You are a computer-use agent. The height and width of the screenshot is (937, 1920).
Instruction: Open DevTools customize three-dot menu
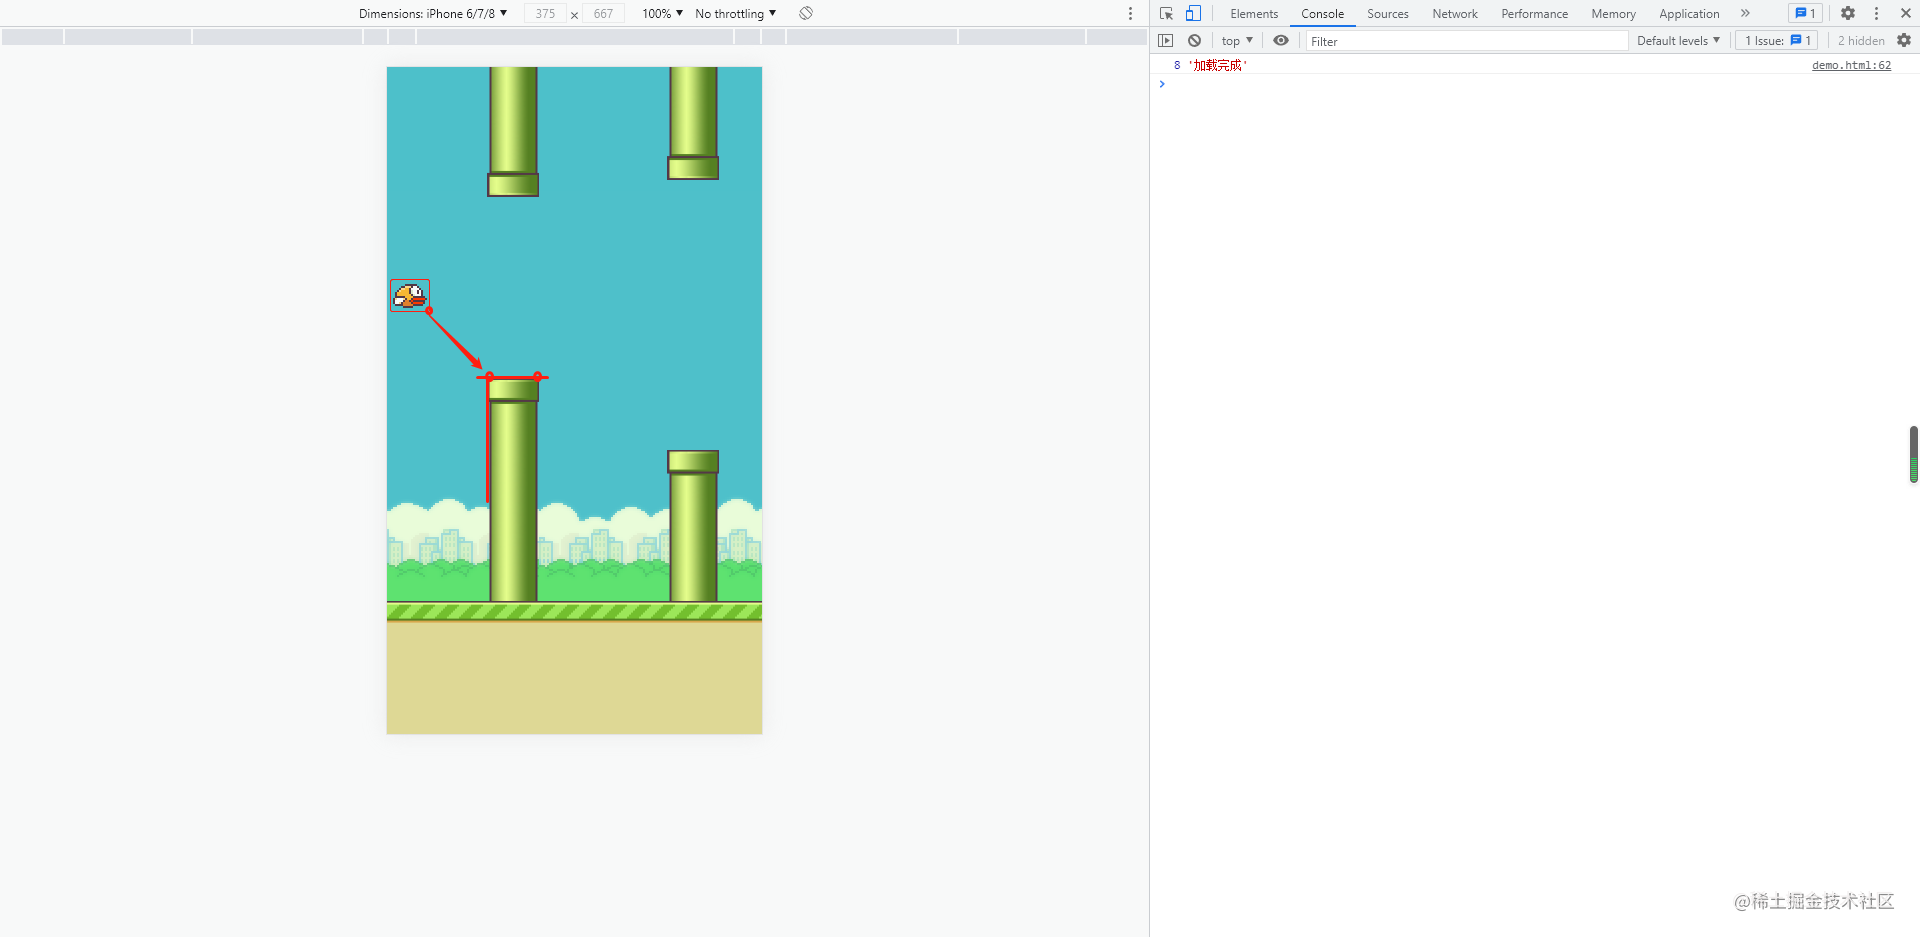pos(1876,13)
